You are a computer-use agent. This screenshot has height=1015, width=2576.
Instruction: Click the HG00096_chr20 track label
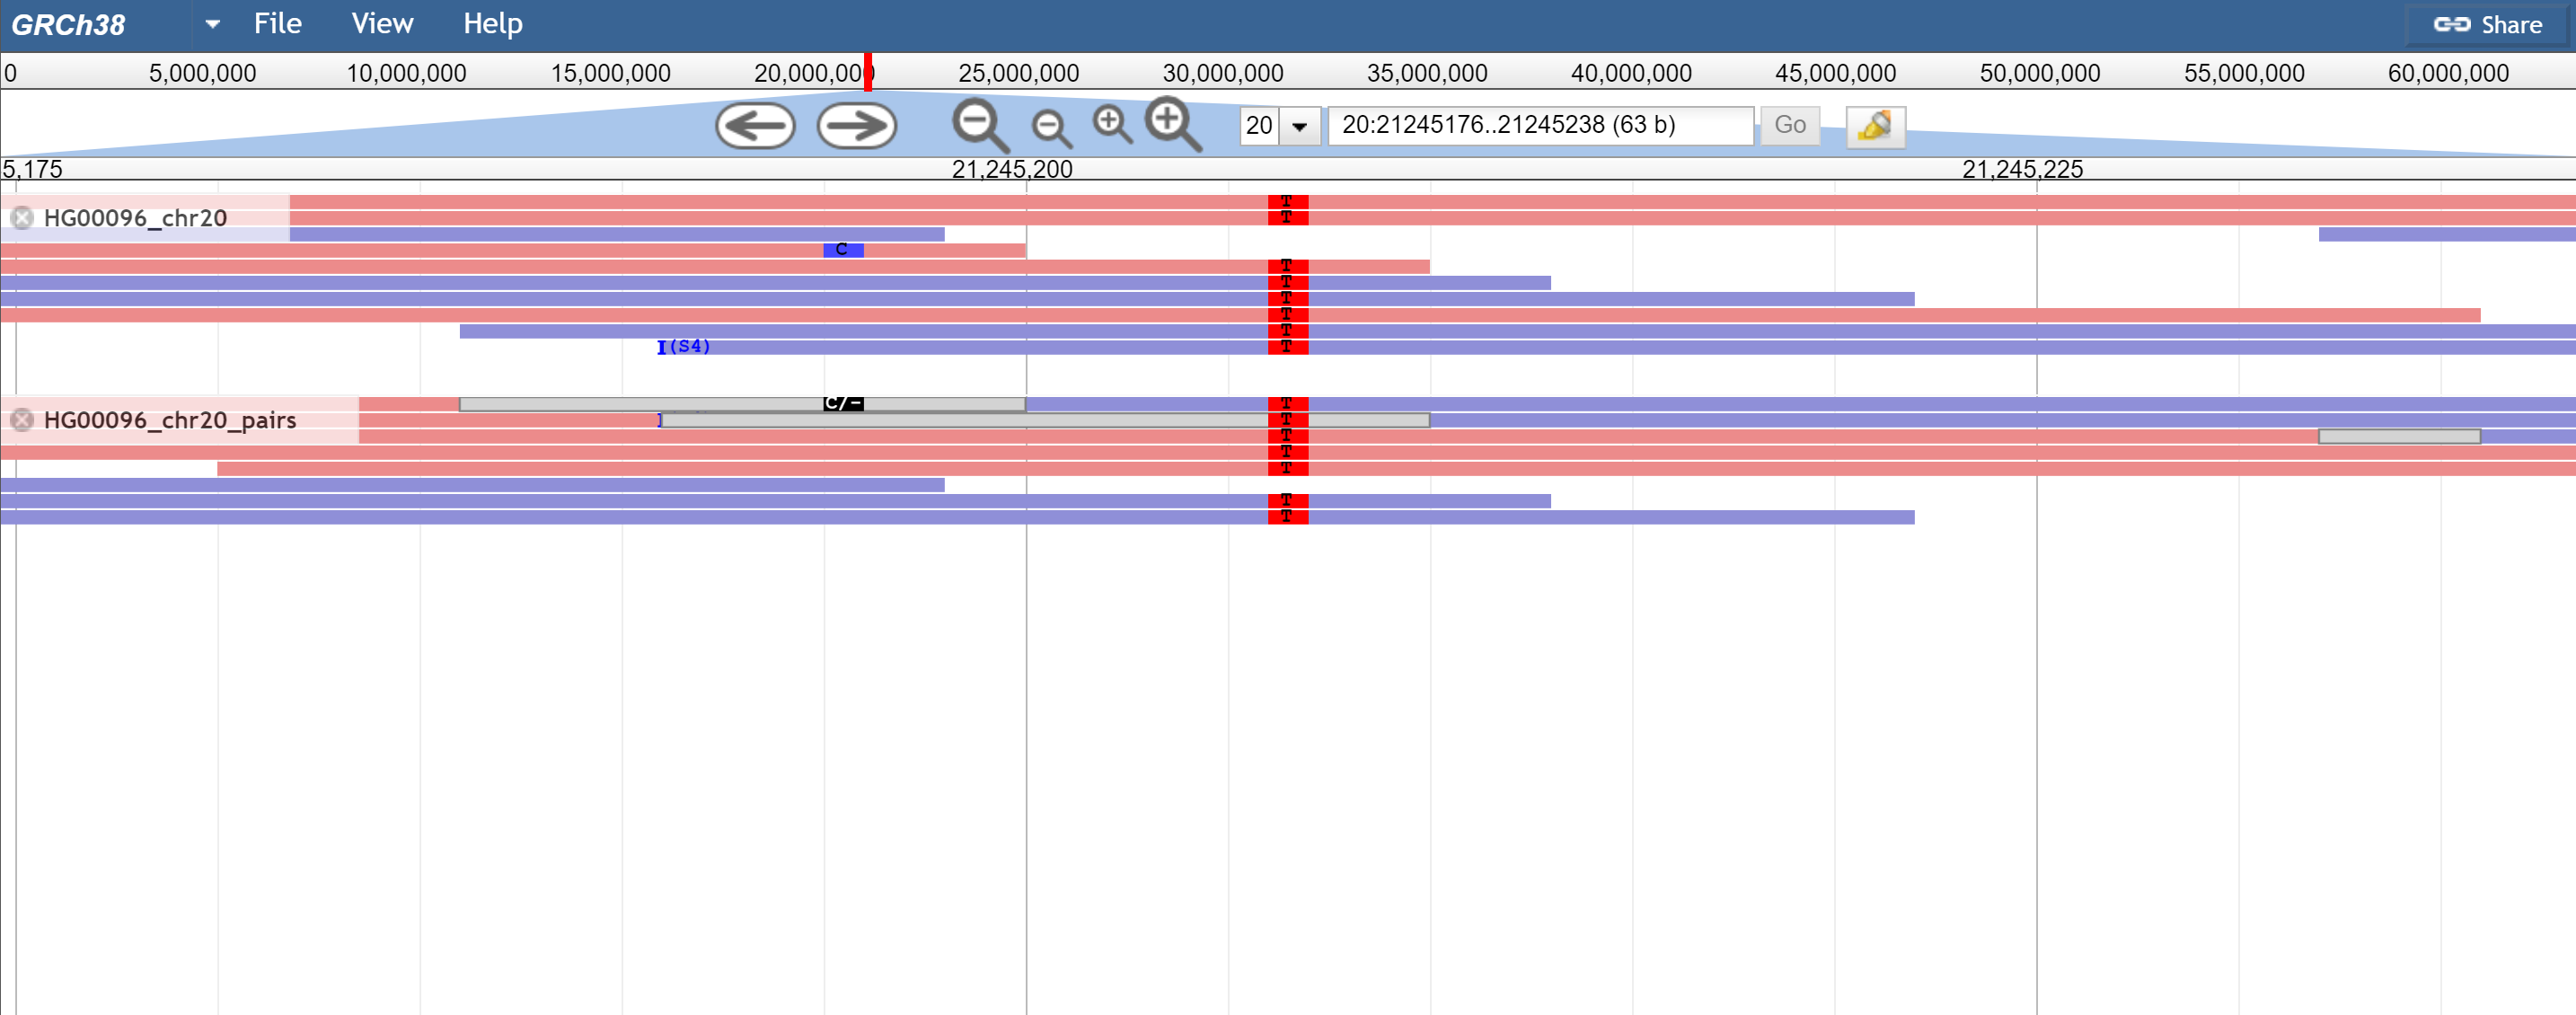[x=135, y=218]
